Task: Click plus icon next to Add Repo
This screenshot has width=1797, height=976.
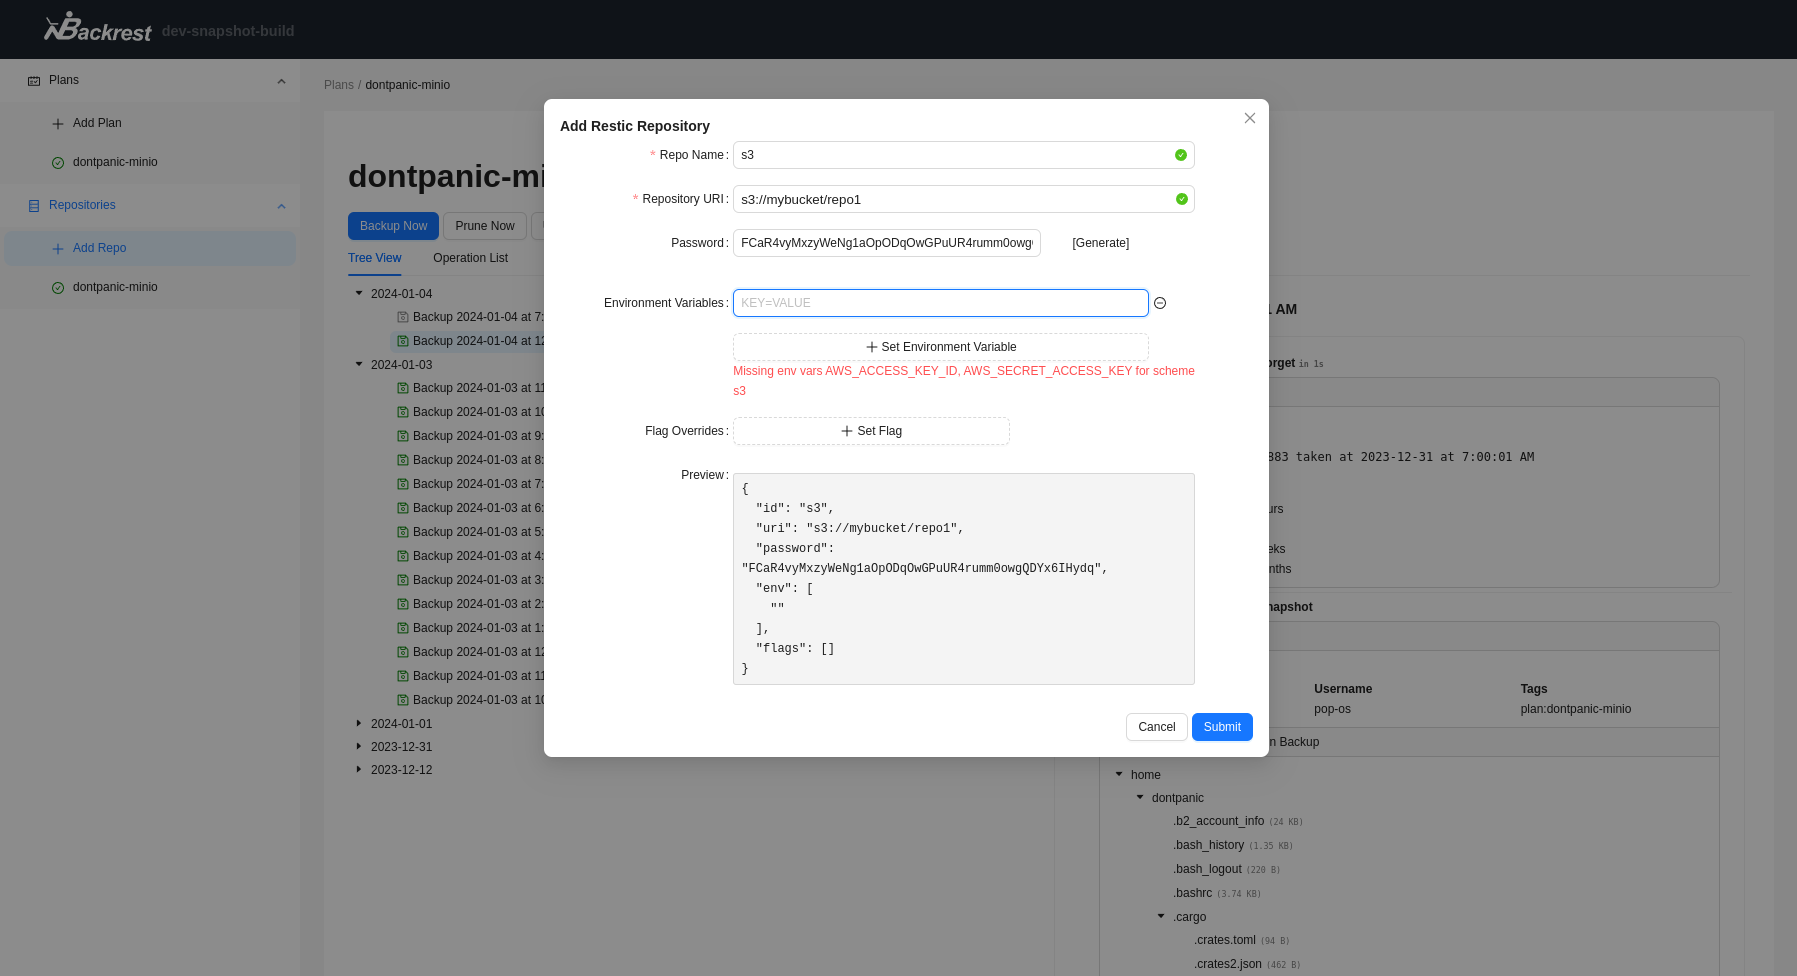Action: (58, 249)
